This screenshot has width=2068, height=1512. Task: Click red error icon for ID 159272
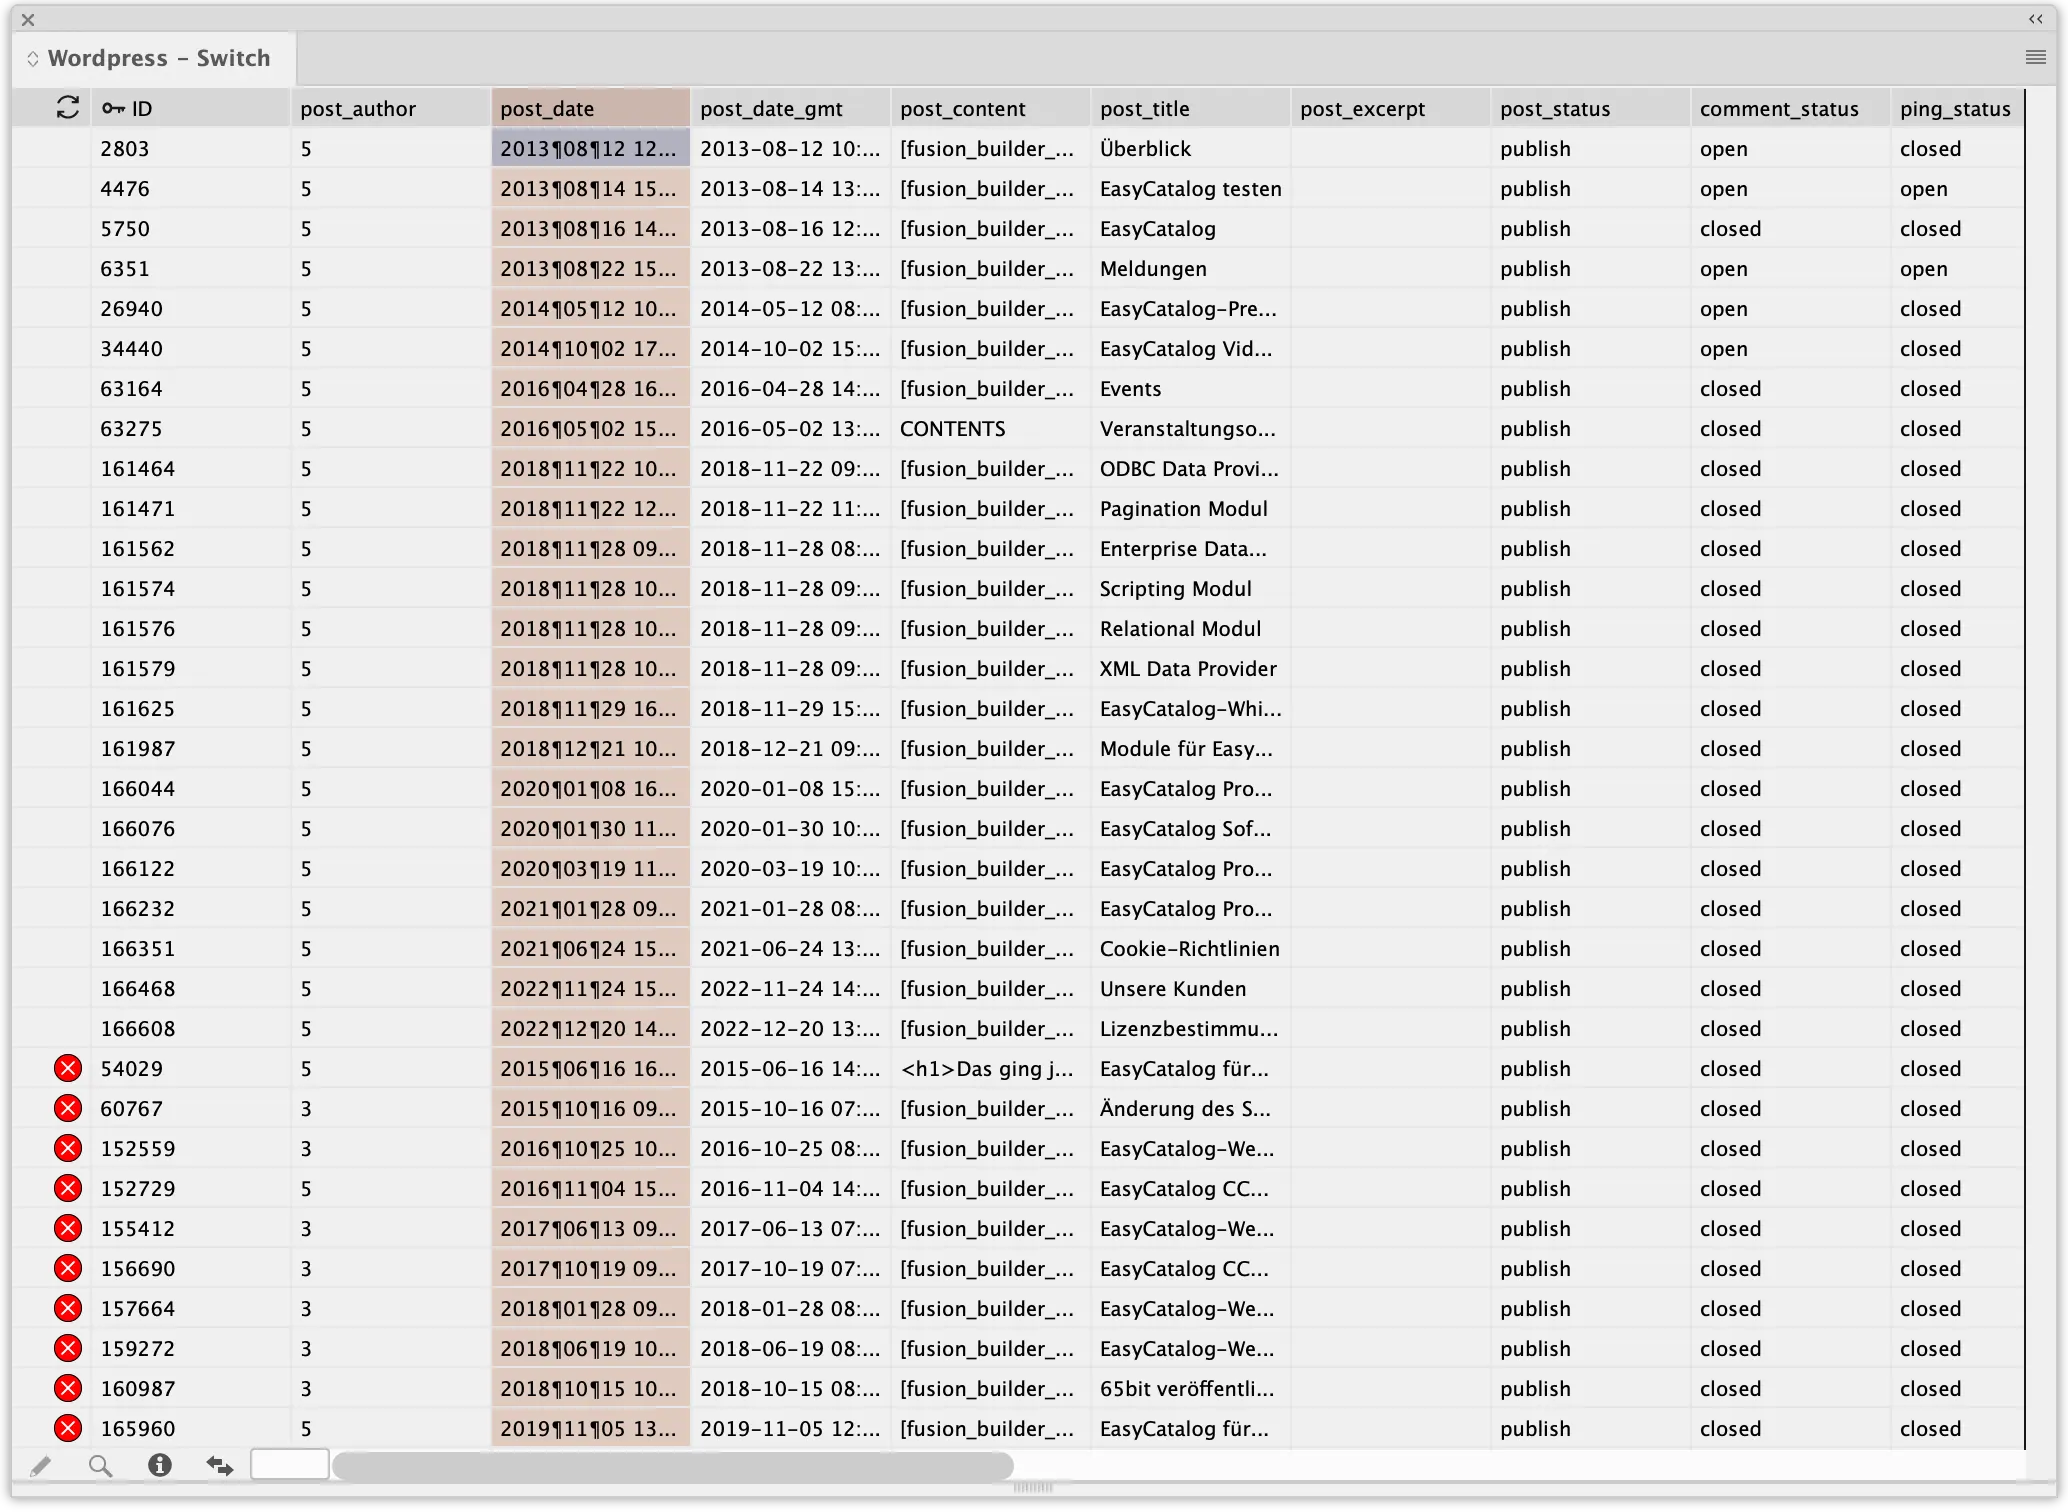coord(68,1348)
